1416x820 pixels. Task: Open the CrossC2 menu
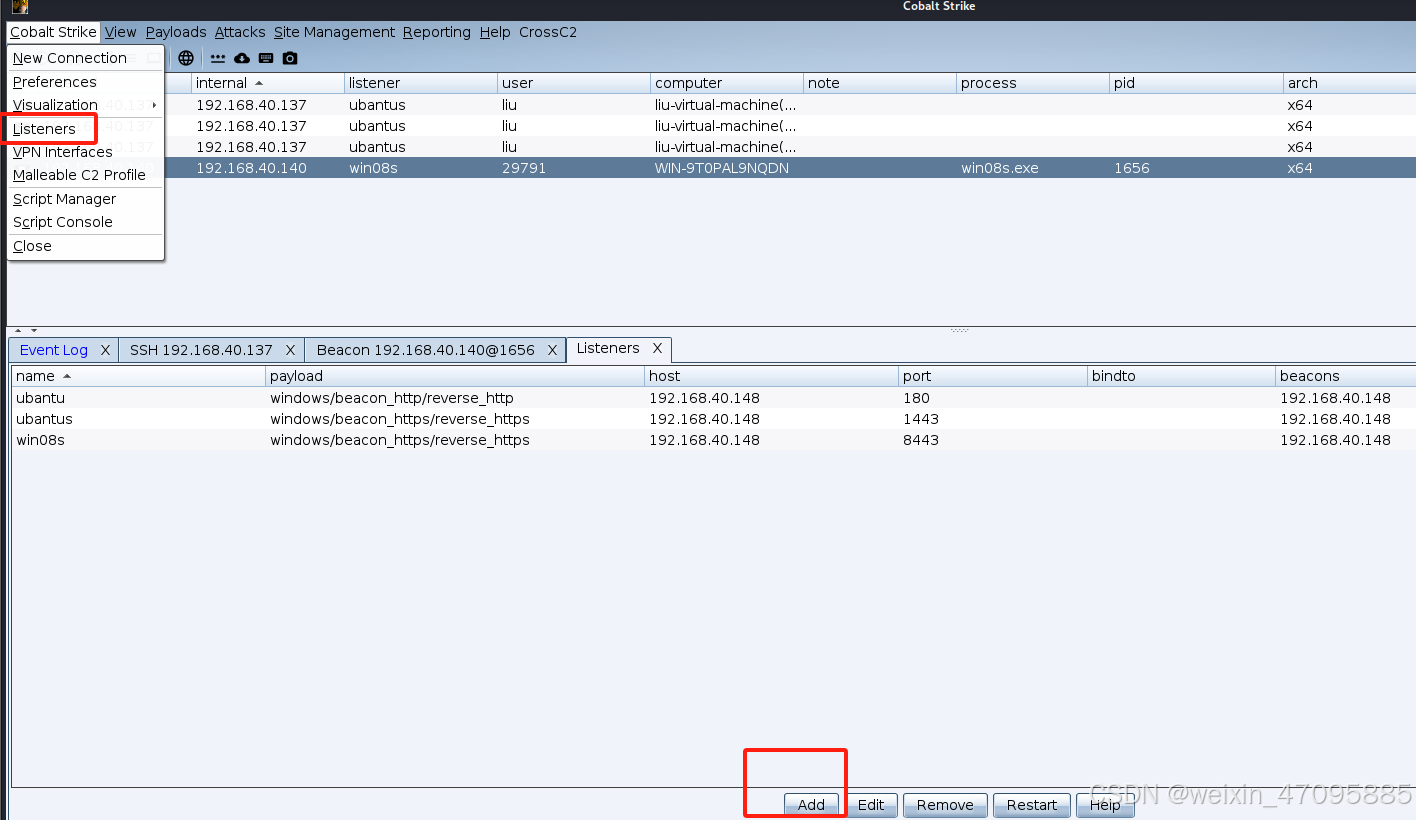pyautogui.click(x=548, y=32)
